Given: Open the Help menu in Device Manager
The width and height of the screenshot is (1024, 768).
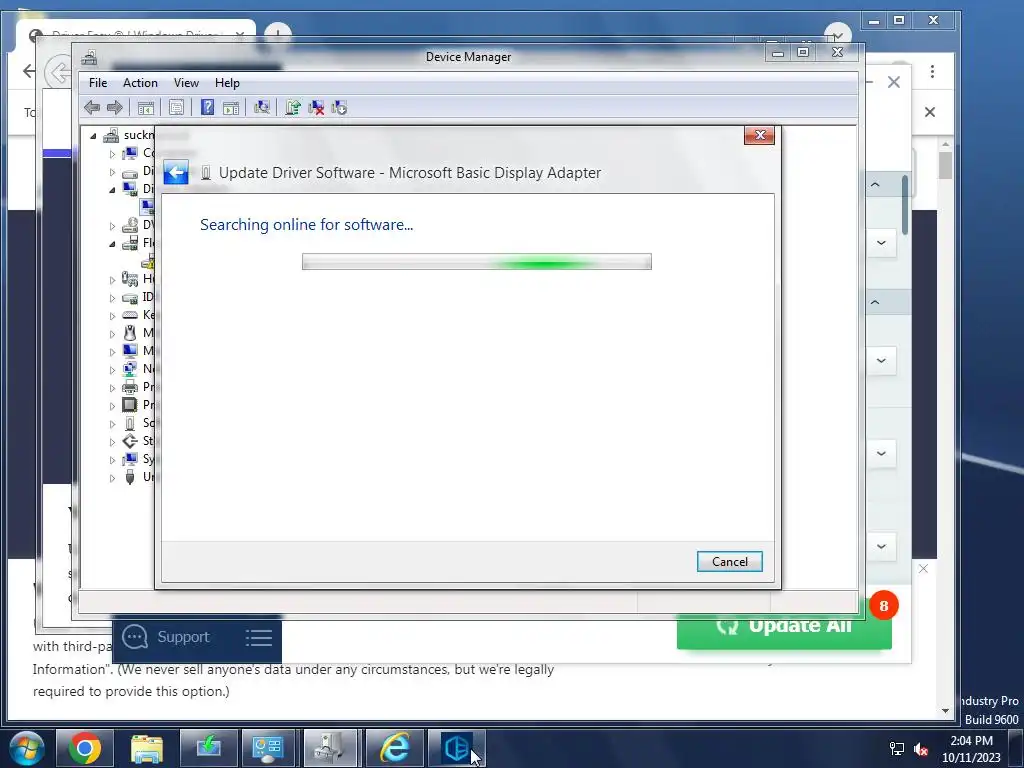Looking at the screenshot, I should tap(227, 83).
